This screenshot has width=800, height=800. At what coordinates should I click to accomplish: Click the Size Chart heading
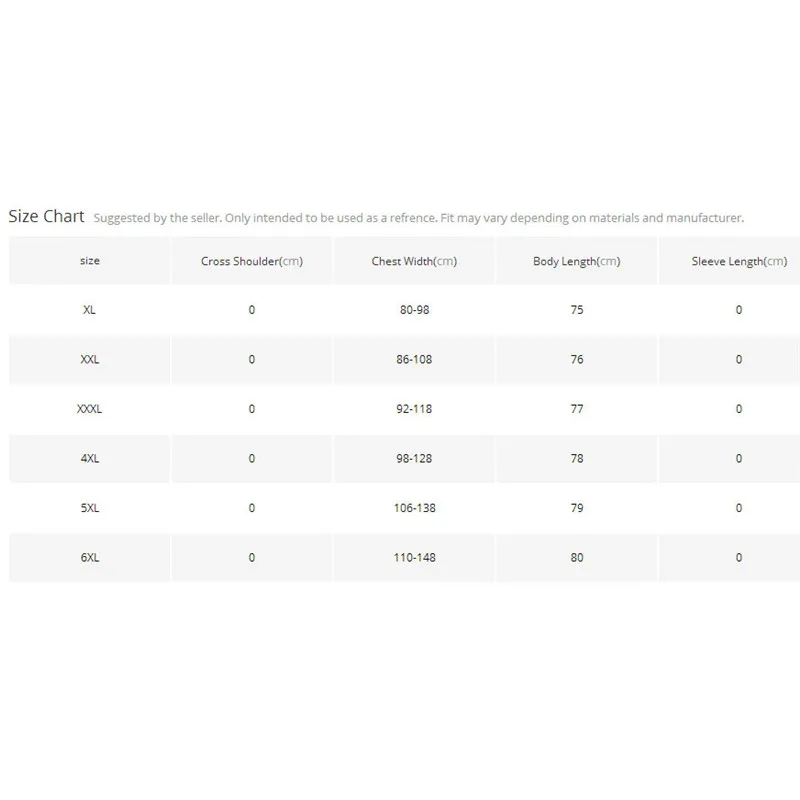(46, 216)
